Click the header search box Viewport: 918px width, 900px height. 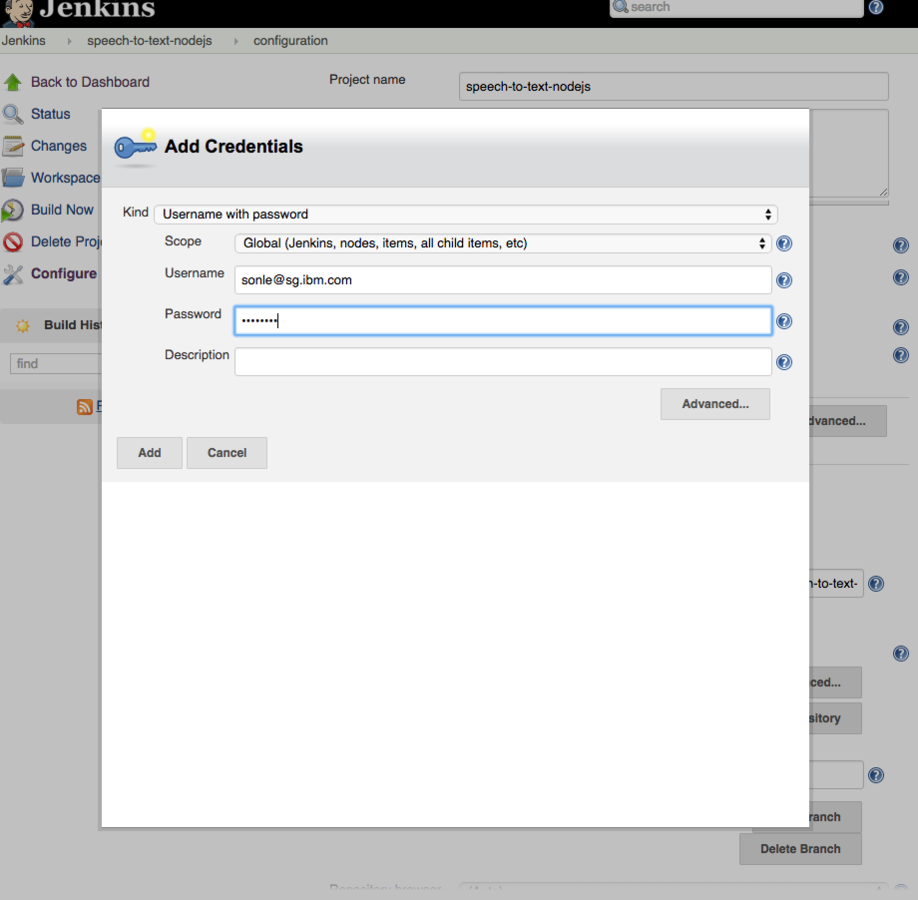737,8
